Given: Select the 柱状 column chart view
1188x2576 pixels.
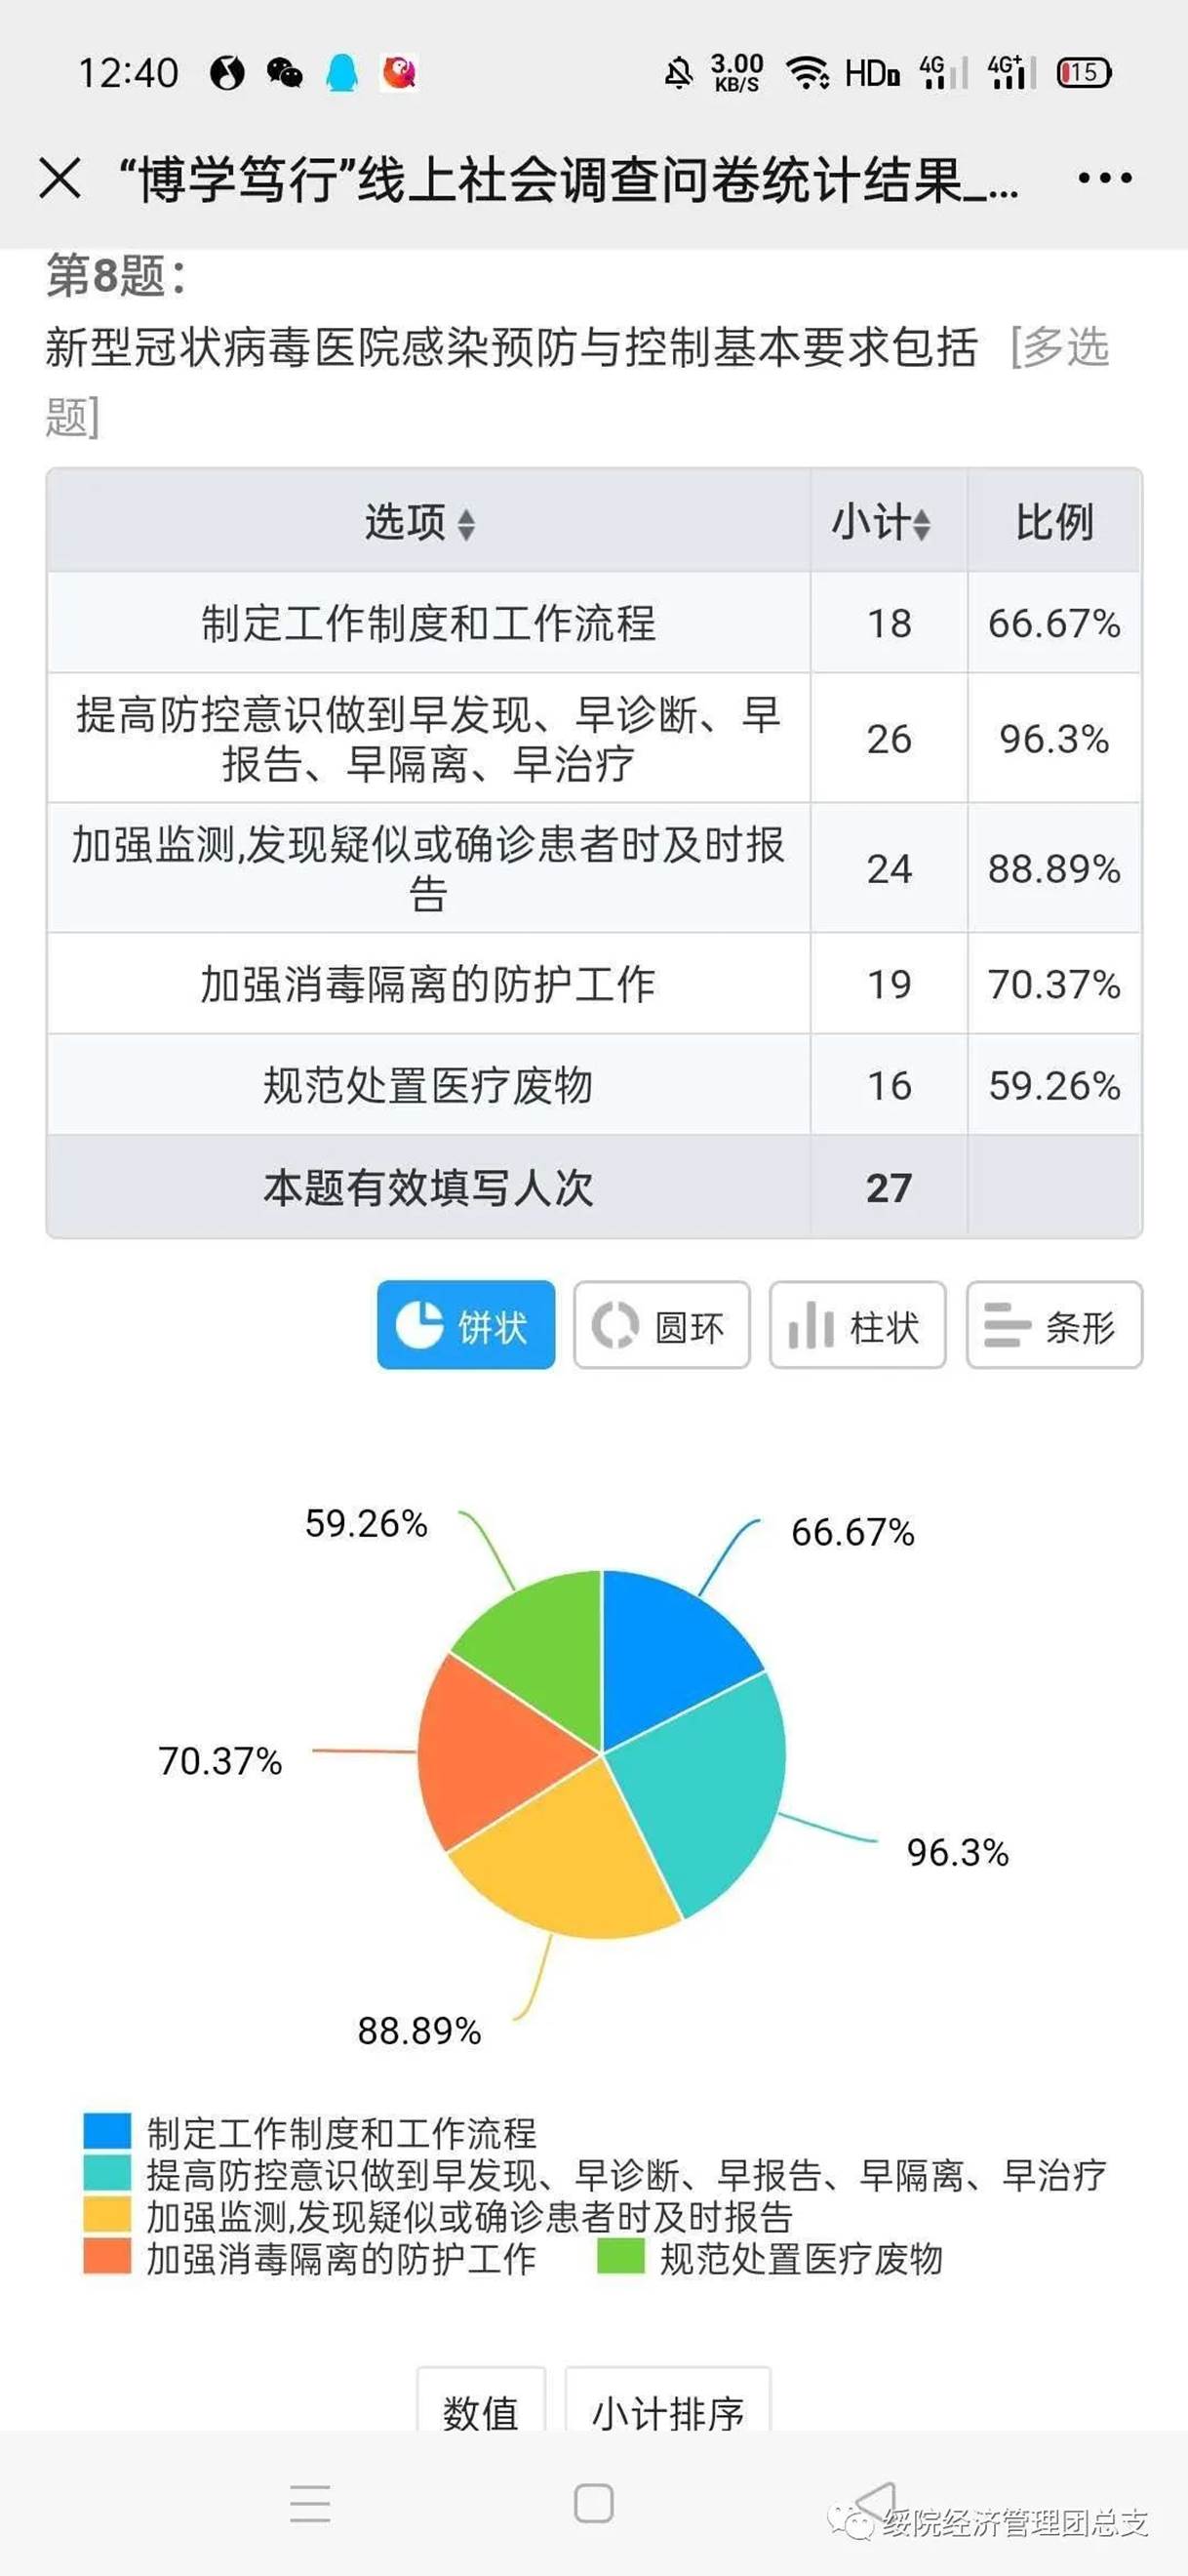Looking at the screenshot, I should click(857, 1325).
